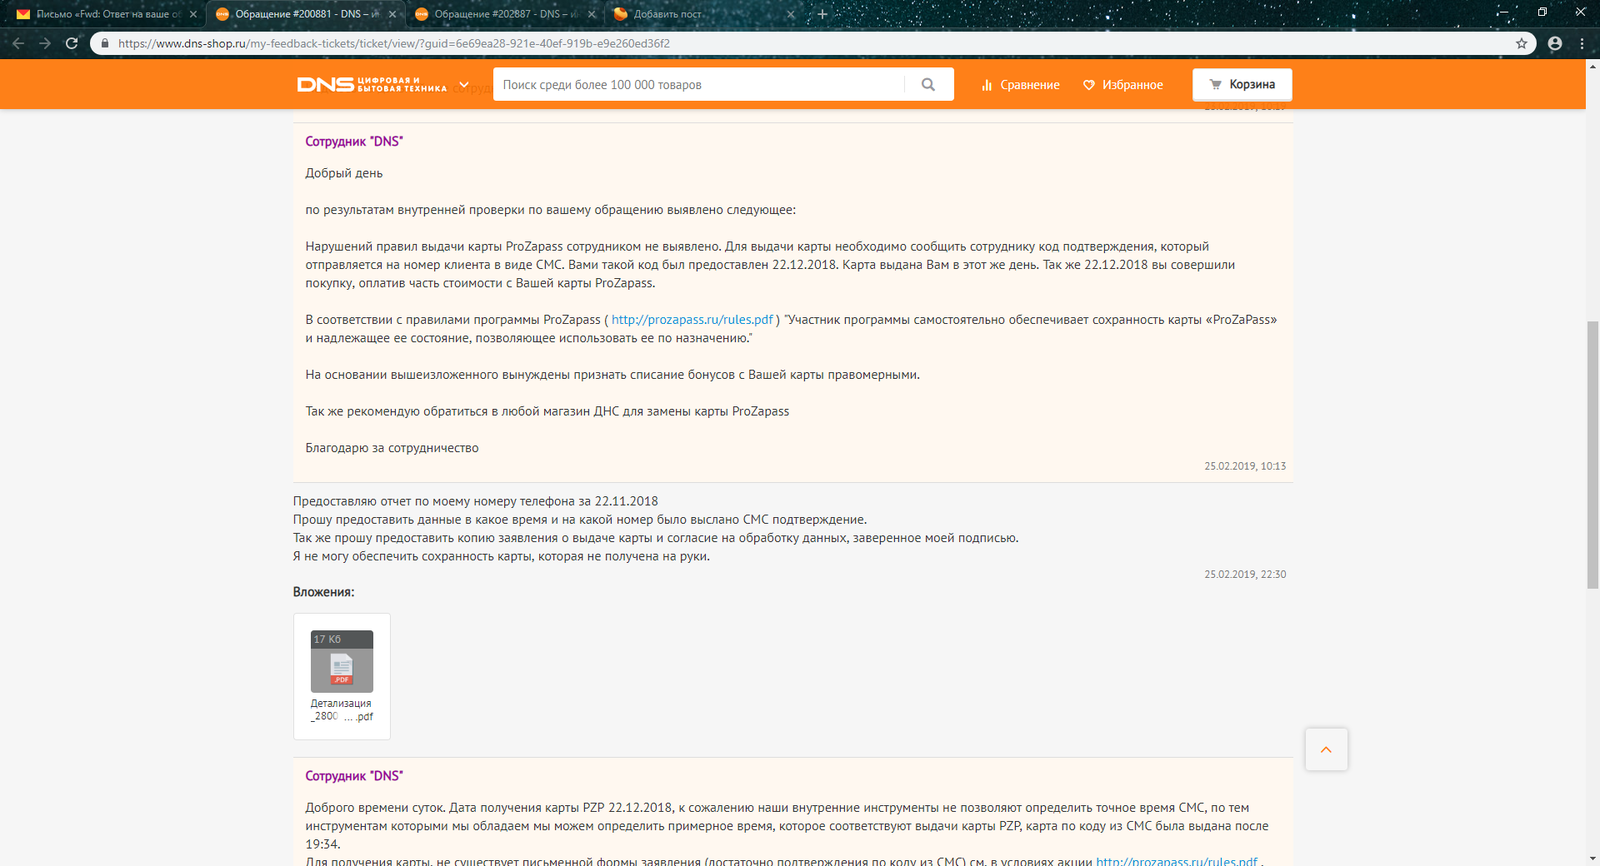
Task: Expand the DNS catalog chevron
Action: point(464,85)
